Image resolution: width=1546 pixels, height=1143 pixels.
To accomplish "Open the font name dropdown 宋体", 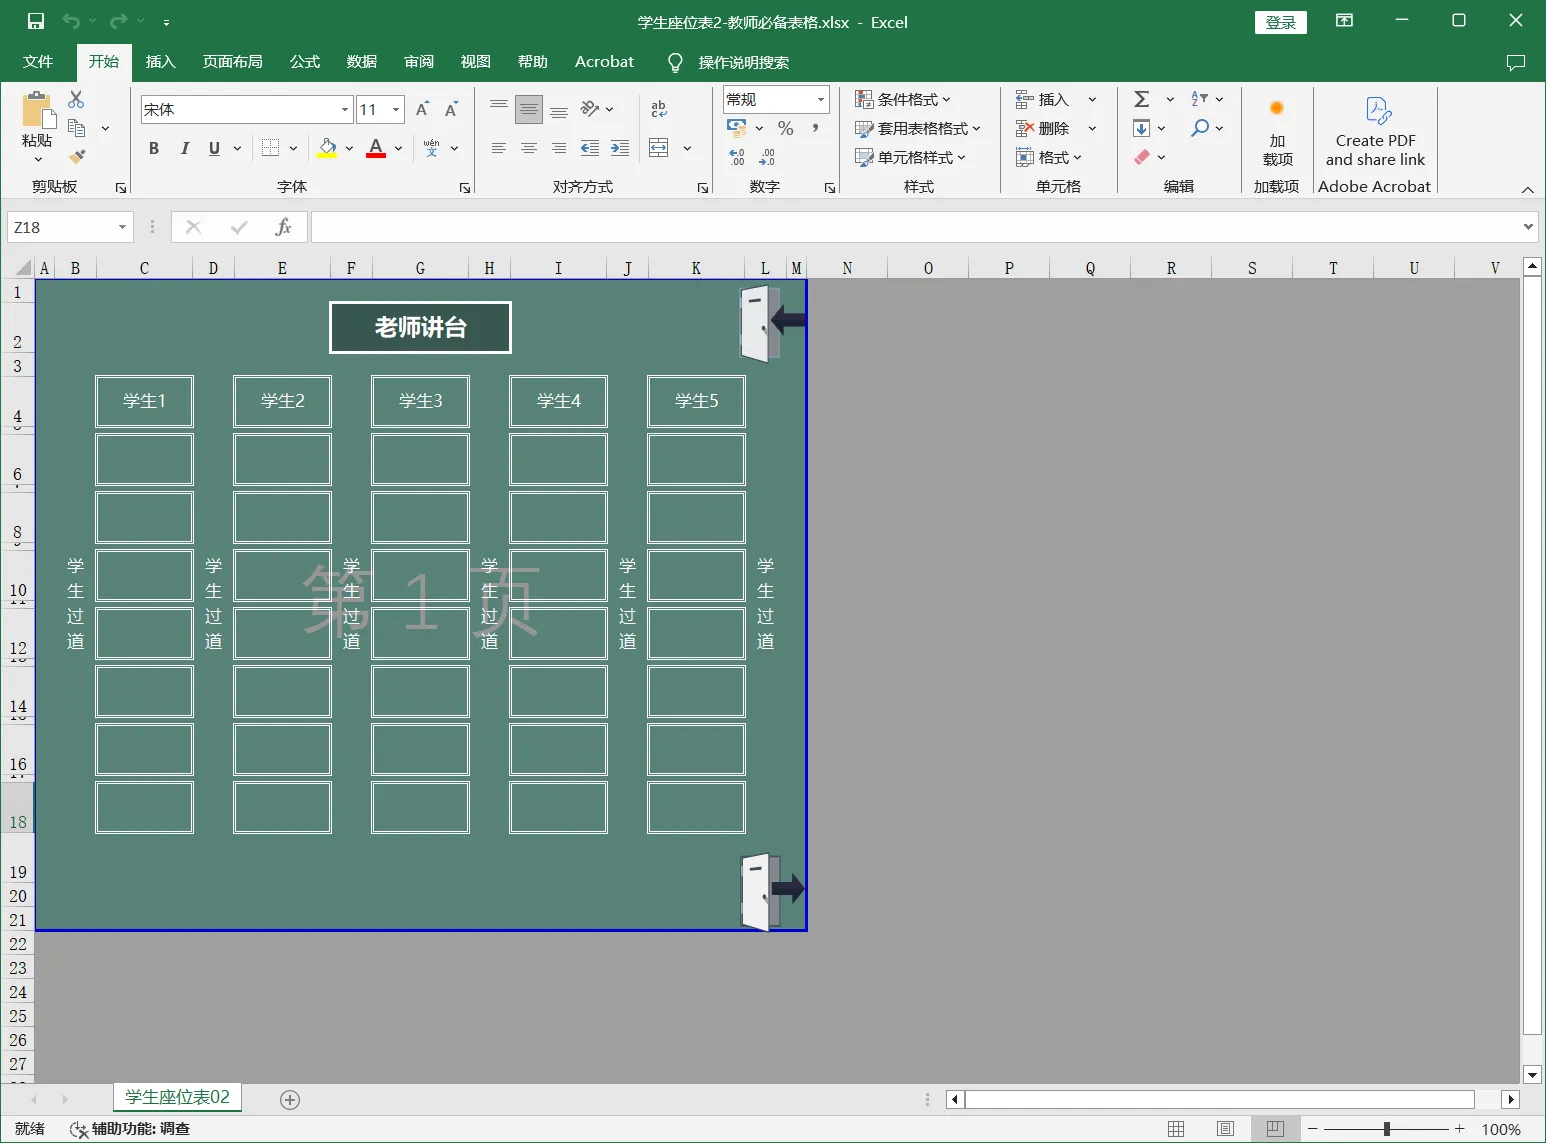I will coord(345,110).
